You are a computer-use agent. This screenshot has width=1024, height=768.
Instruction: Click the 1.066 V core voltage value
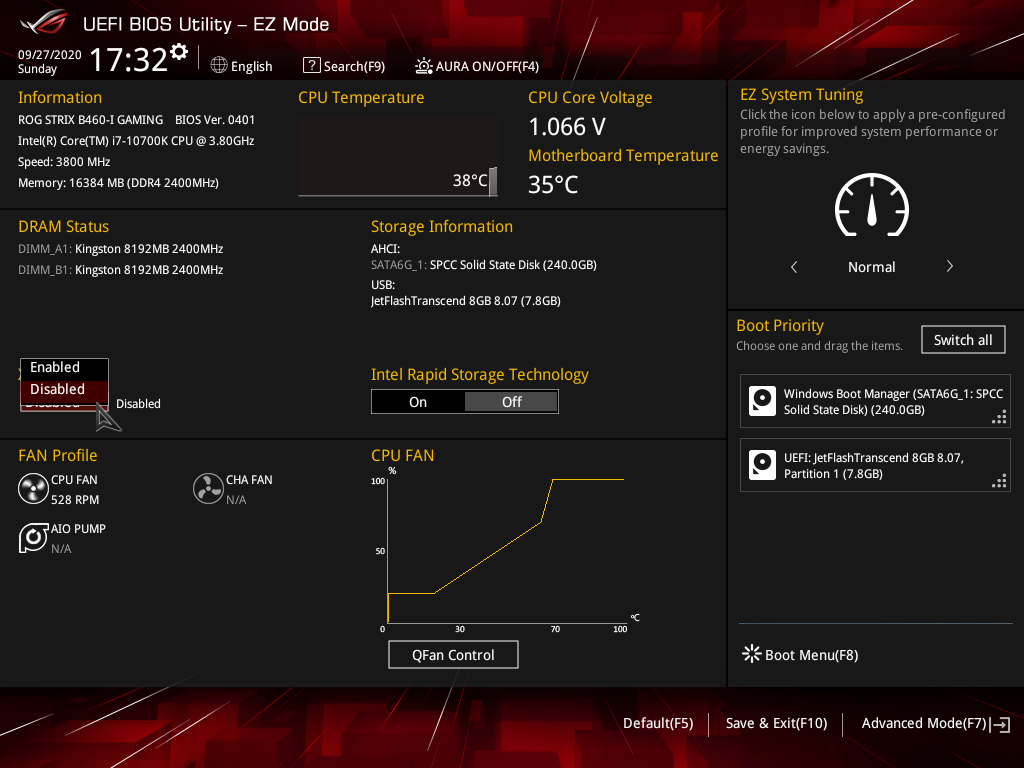coord(567,127)
